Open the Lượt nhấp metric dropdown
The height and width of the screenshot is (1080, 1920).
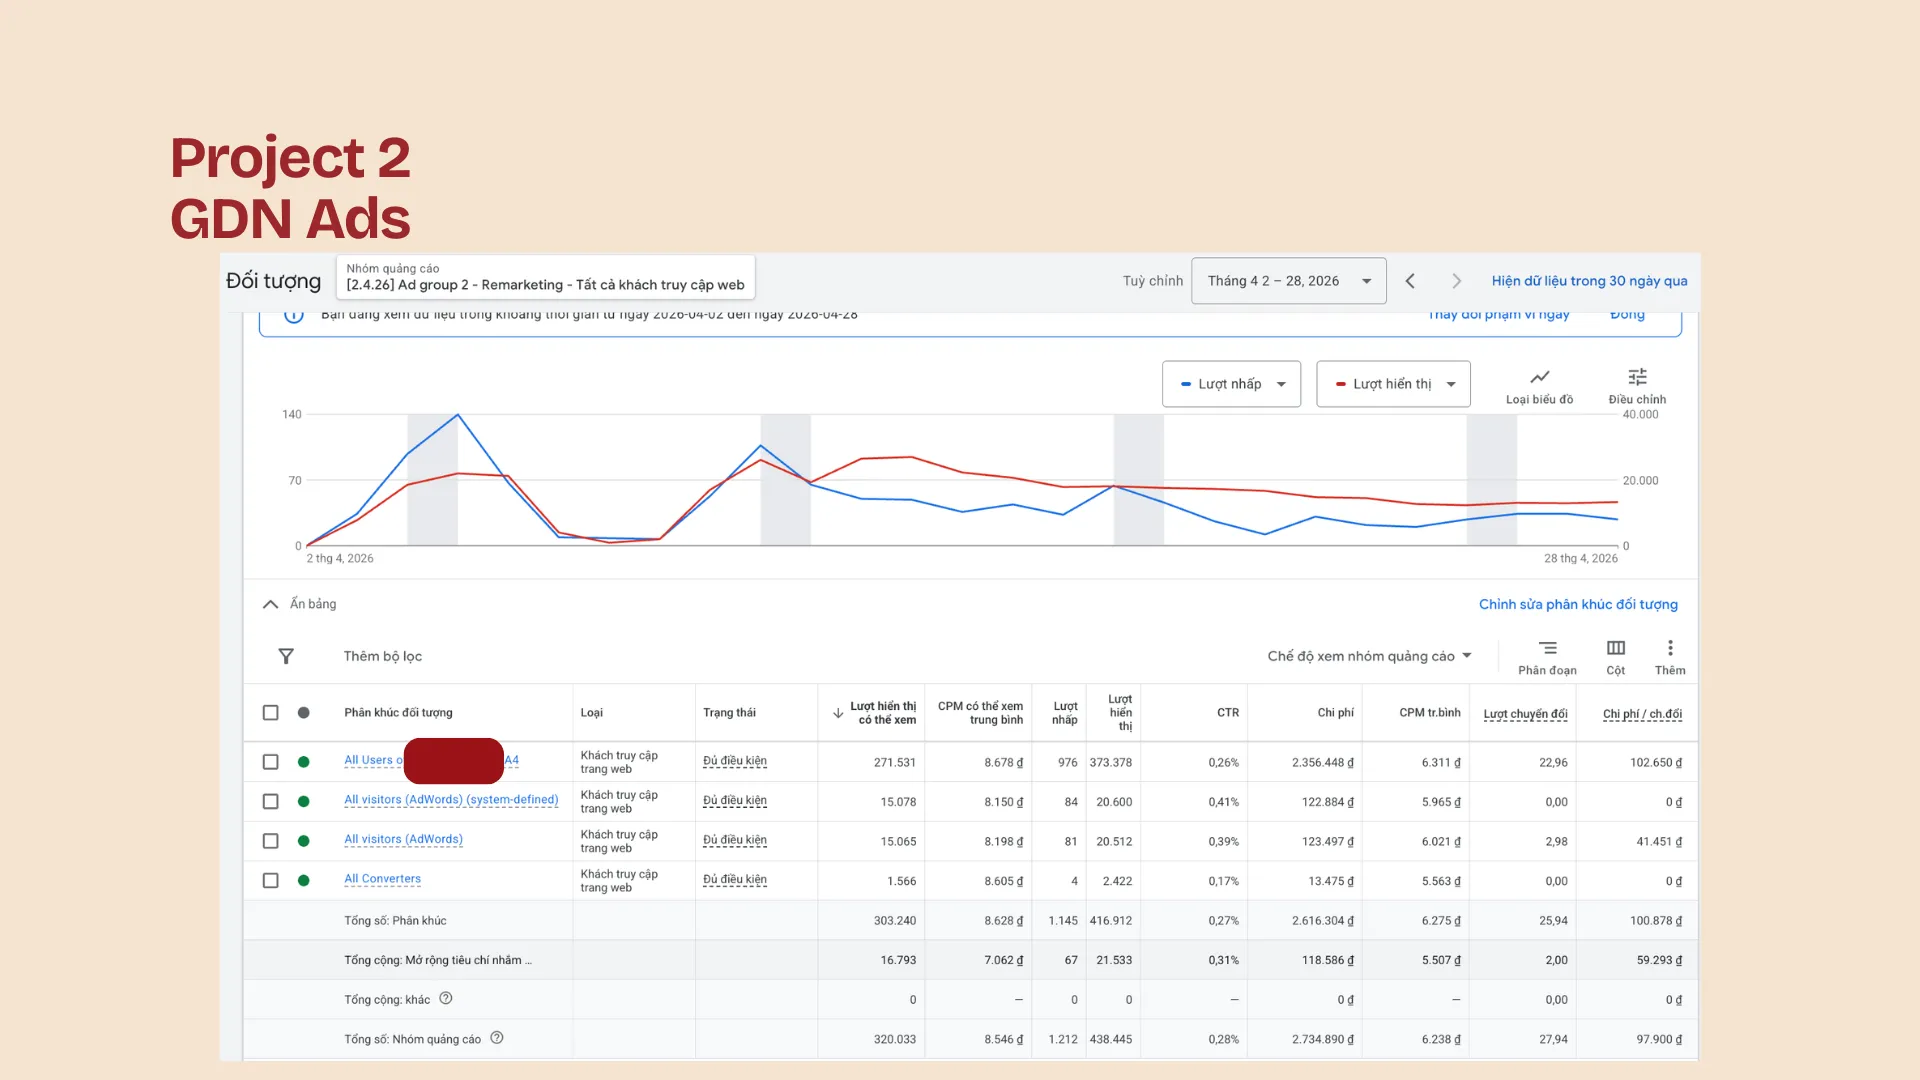1231,384
